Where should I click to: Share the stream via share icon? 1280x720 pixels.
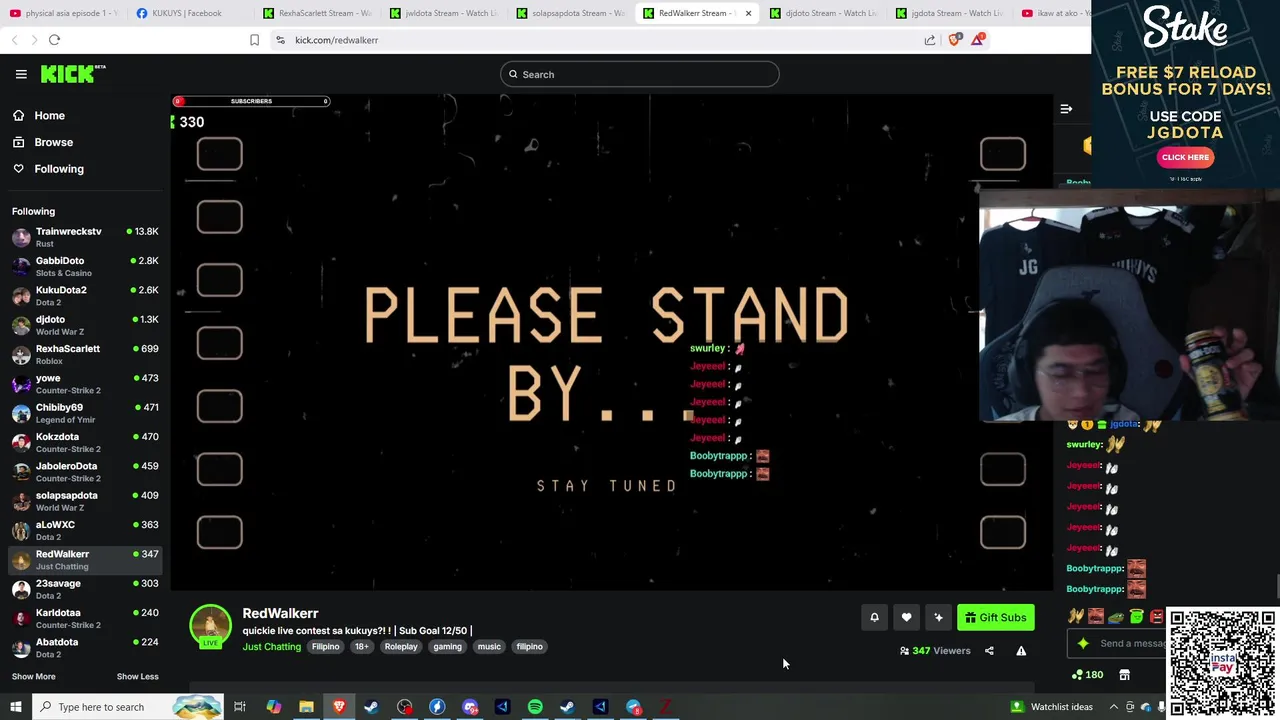point(989,651)
